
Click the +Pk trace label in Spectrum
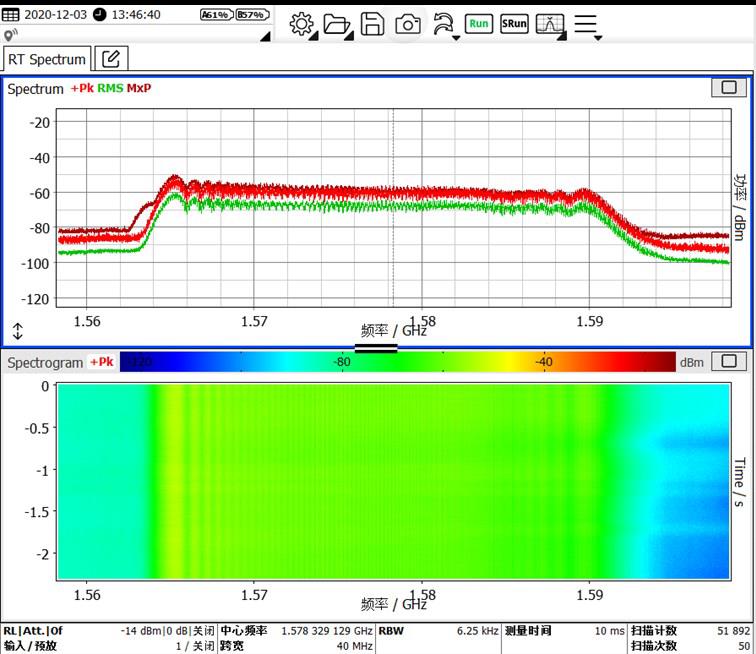(x=81, y=89)
